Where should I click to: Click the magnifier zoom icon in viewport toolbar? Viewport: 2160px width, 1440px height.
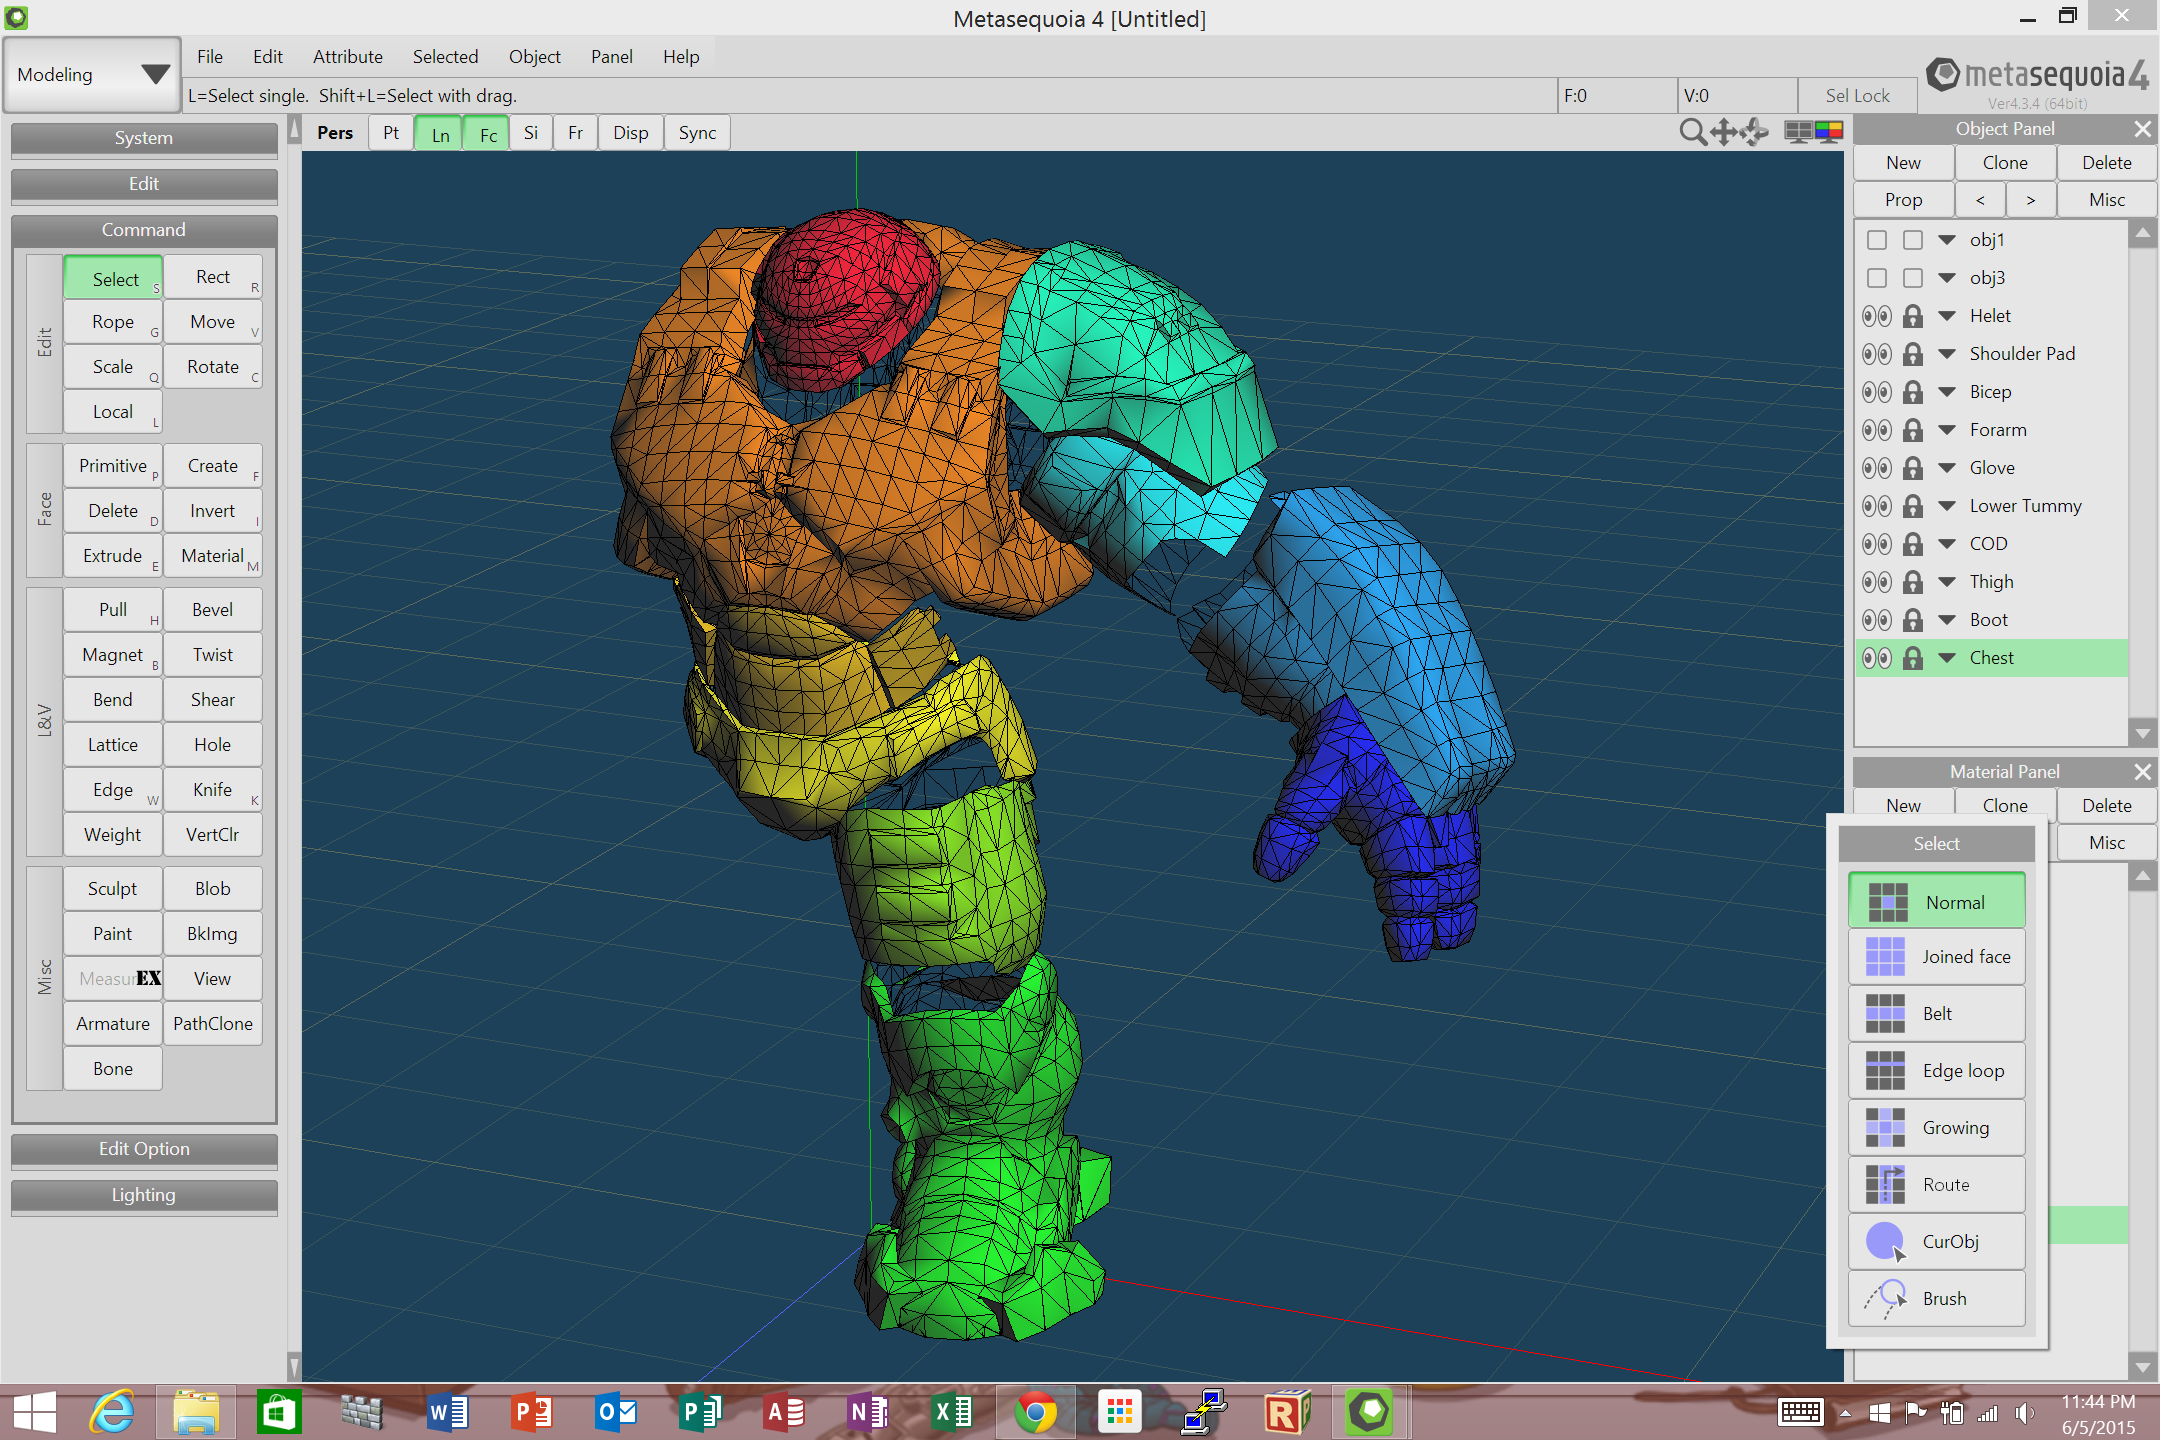pyautogui.click(x=1692, y=132)
